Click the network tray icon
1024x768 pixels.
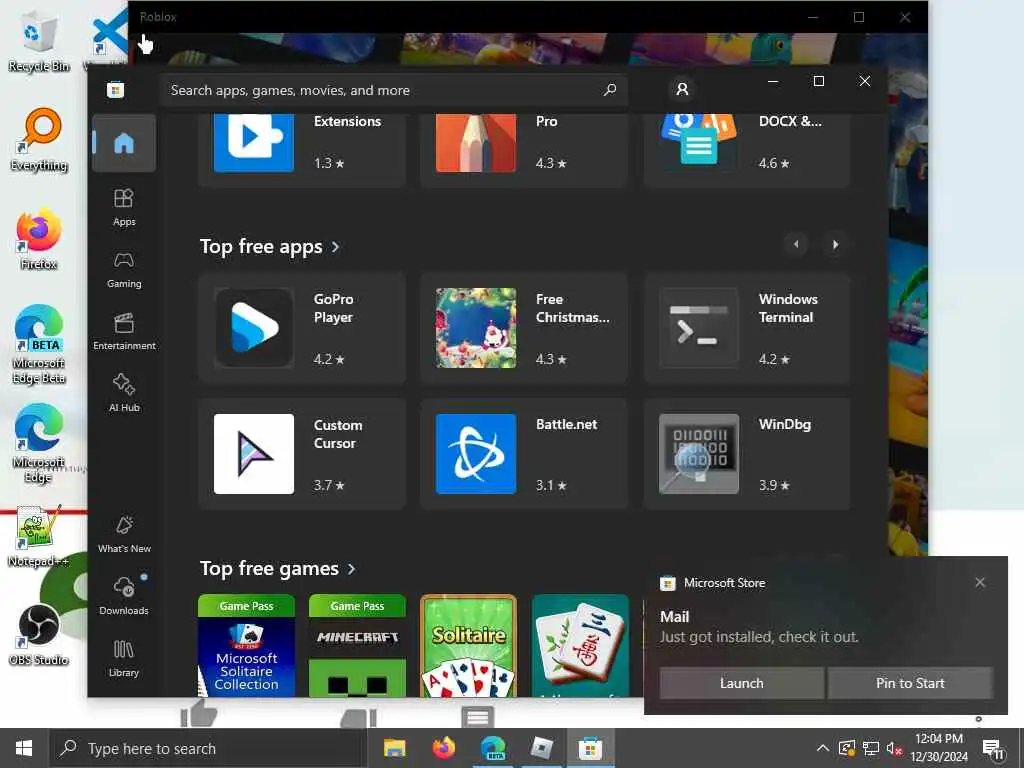coord(871,748)
